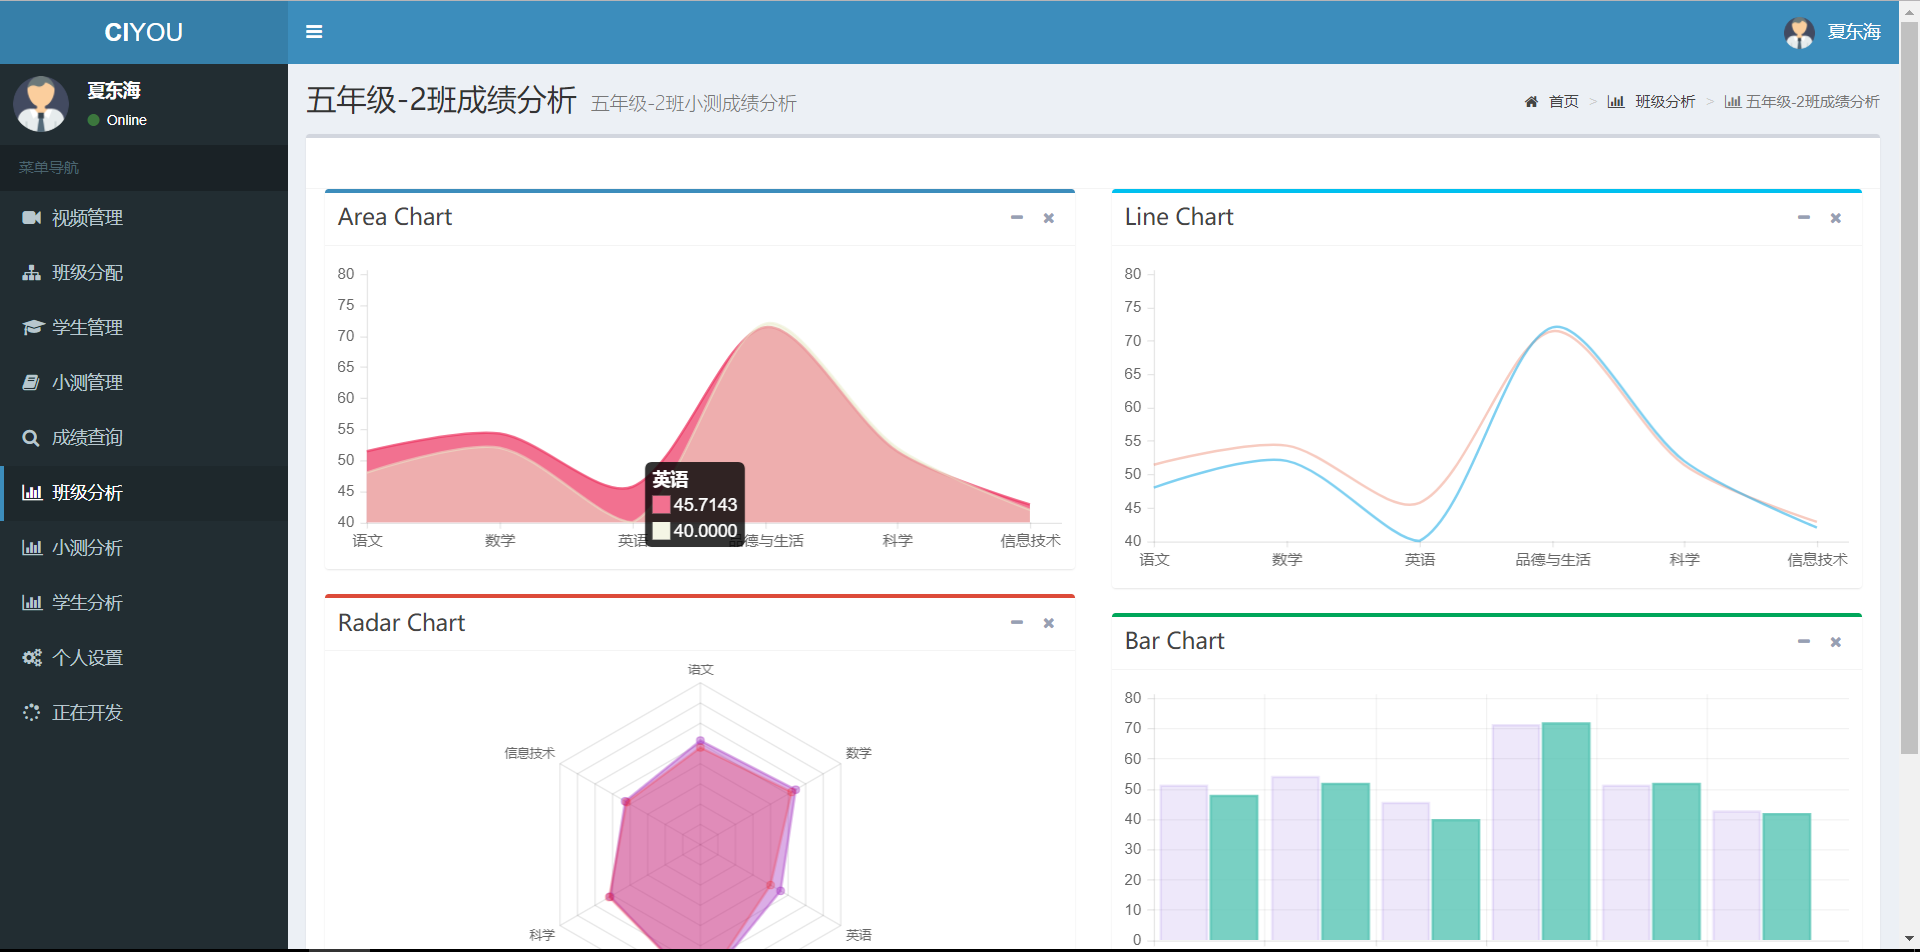Viewport: 1920px width, 952px height.
Task: Click the 小测分析 bar chart icon
Action: point(32,548)
